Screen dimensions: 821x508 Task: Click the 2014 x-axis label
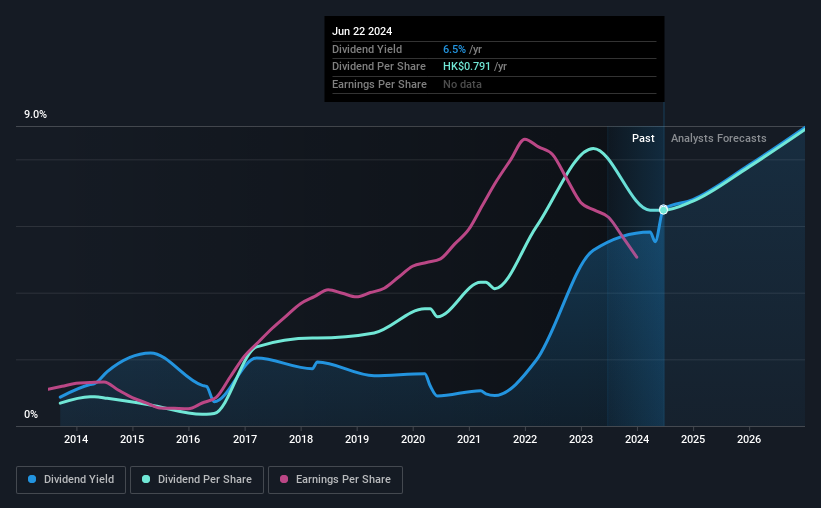point(76,439)
